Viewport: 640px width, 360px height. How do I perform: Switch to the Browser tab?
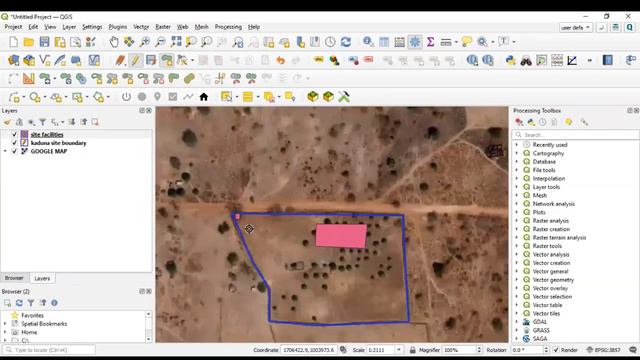coord(15,278)
